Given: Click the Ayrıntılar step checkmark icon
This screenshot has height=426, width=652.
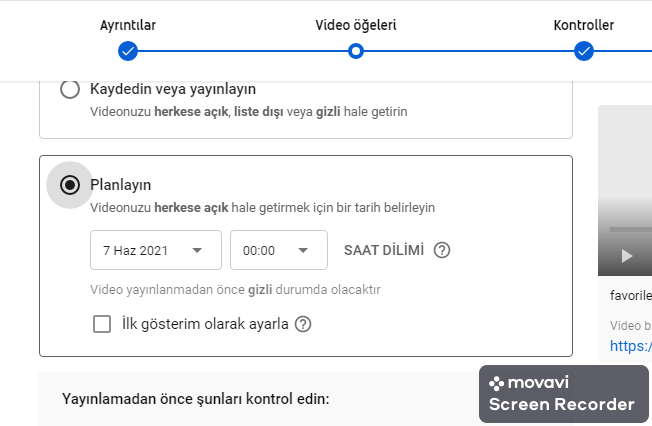Looking at the screenshot, I should (128, 51).
